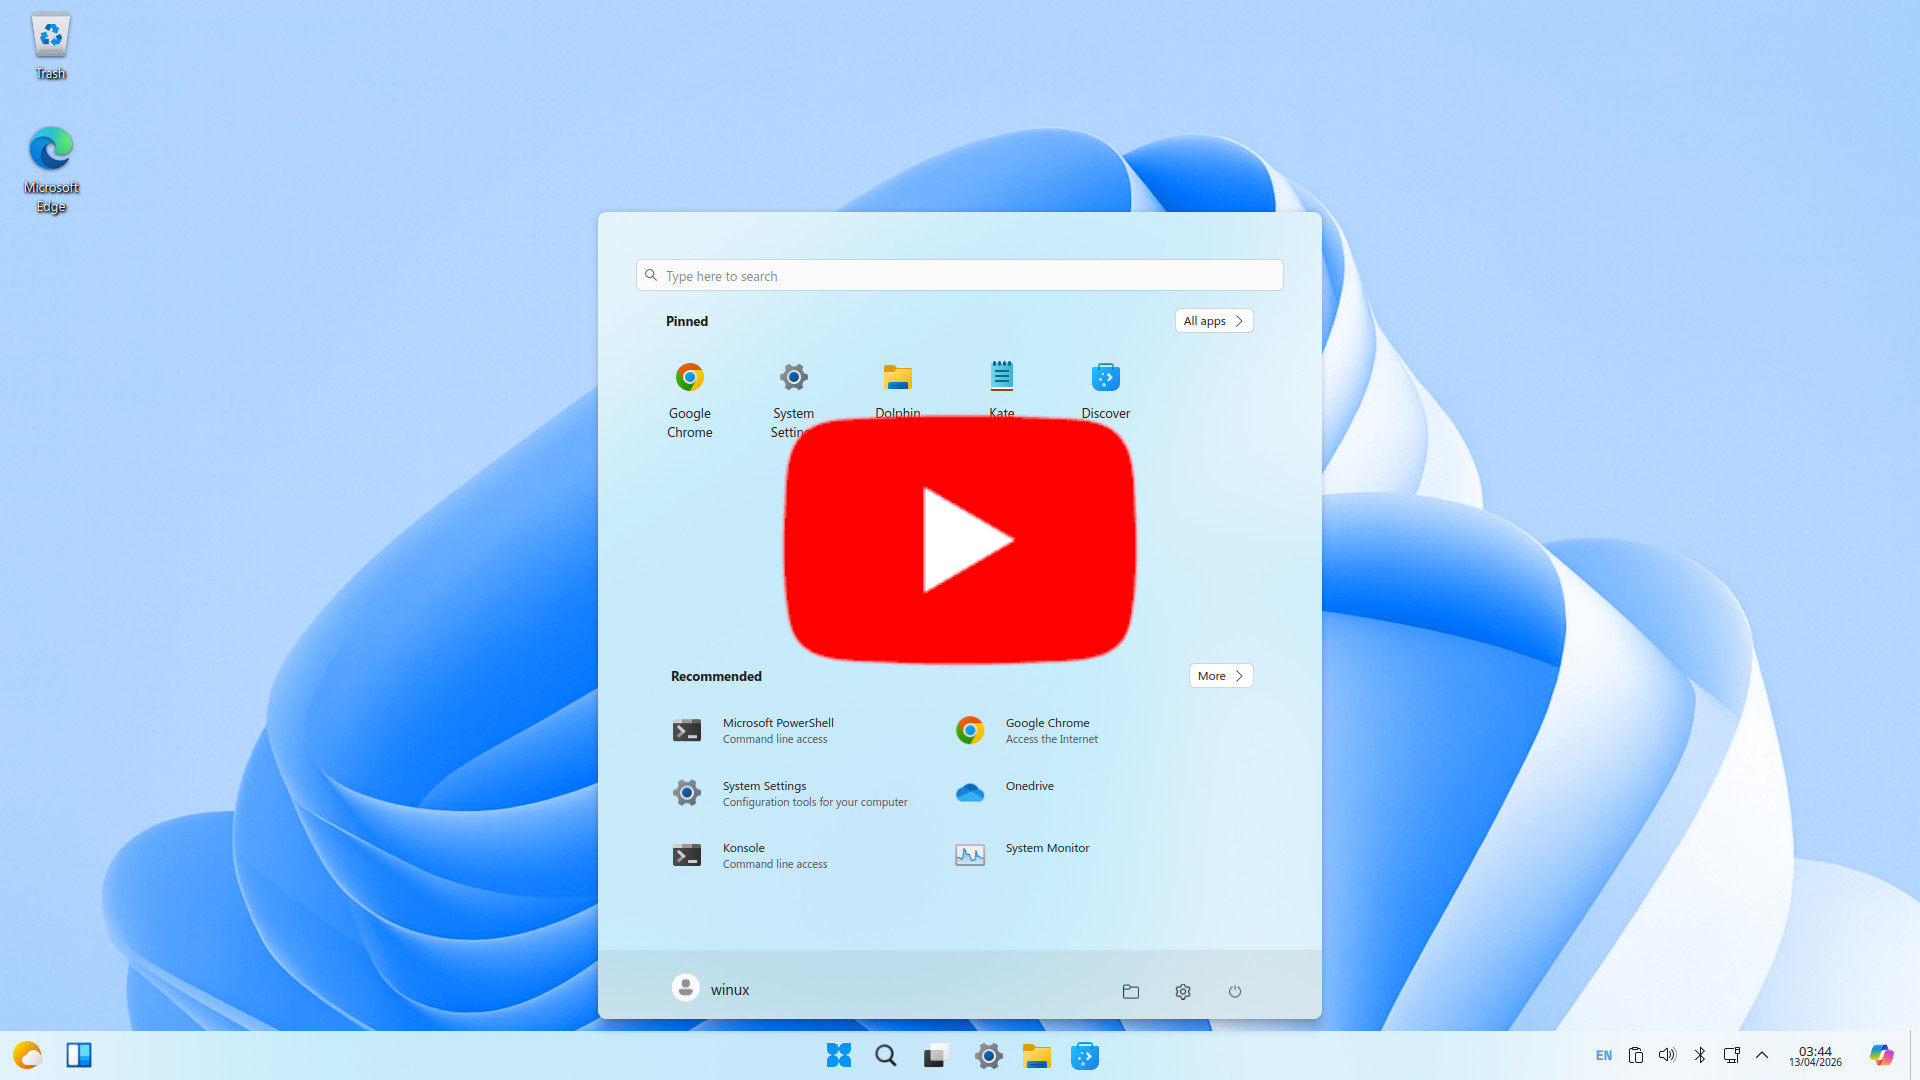
Task: Click the winux username
Action: coord(730,989)
